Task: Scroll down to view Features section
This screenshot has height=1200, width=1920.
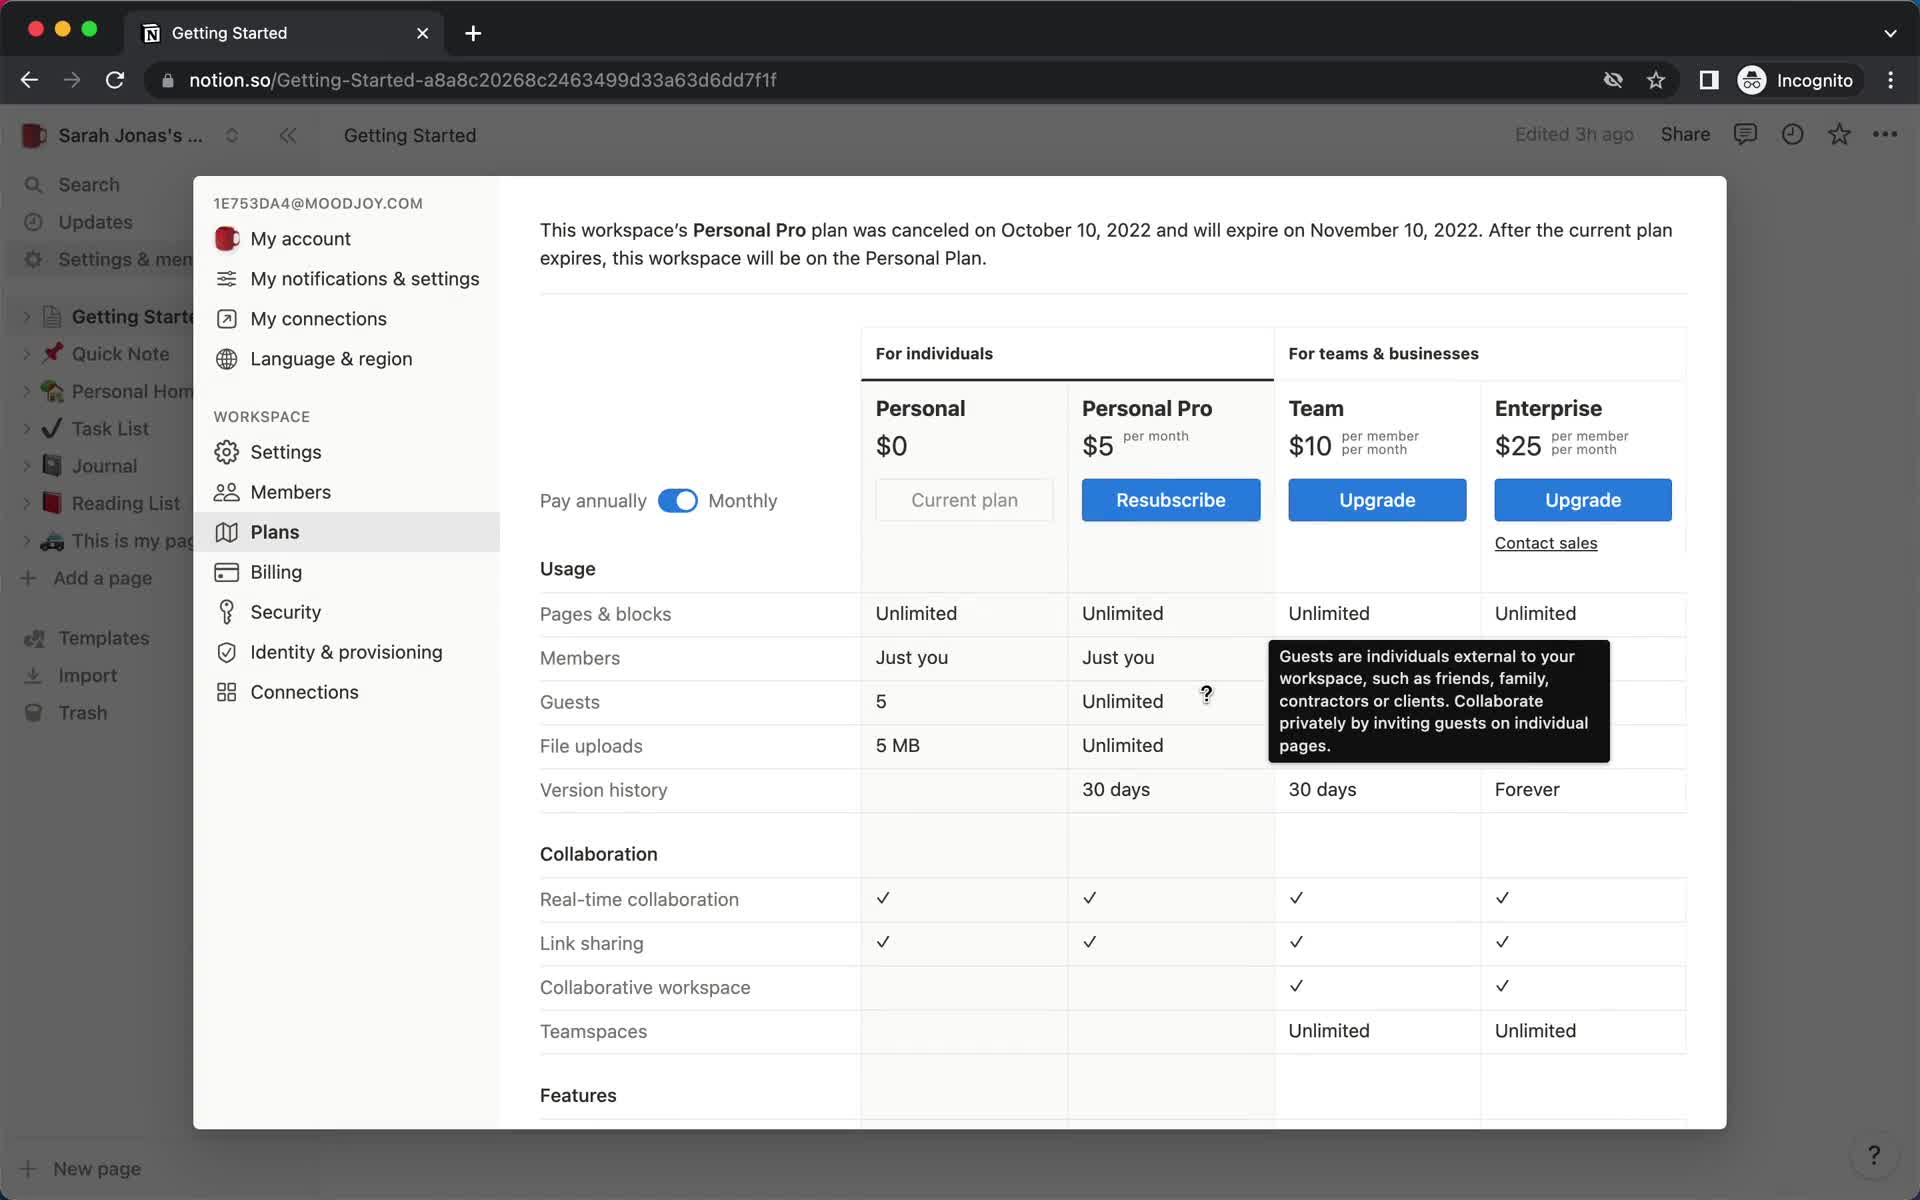Action: click(578, 1095)
